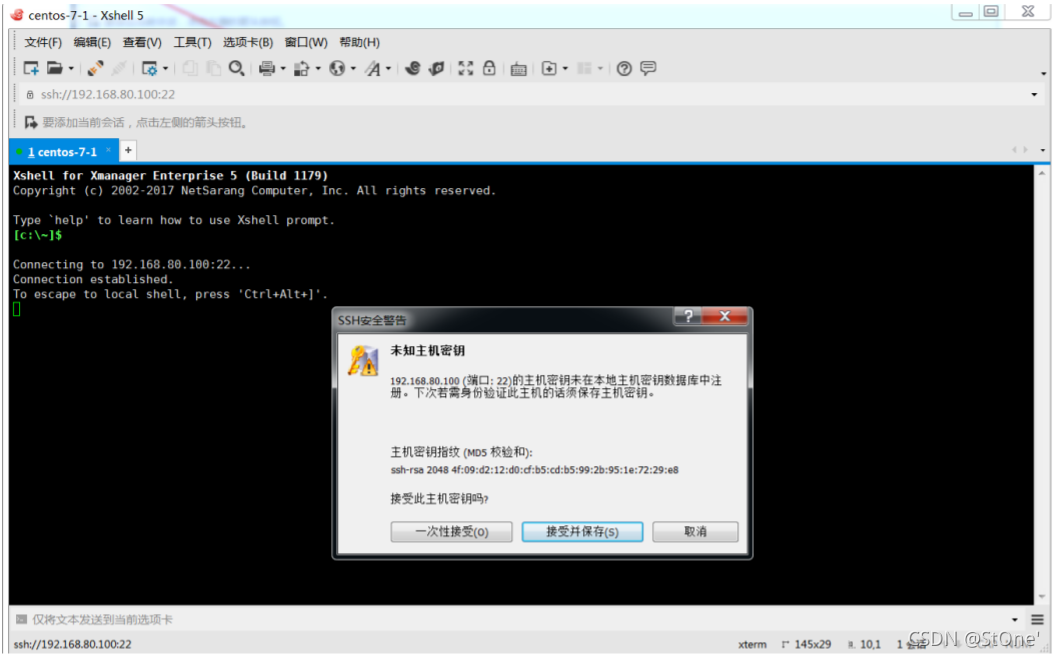This screenshot has width=1055, height=657.
Task: Click the dialog help question mark button
Action: [688, 316]
